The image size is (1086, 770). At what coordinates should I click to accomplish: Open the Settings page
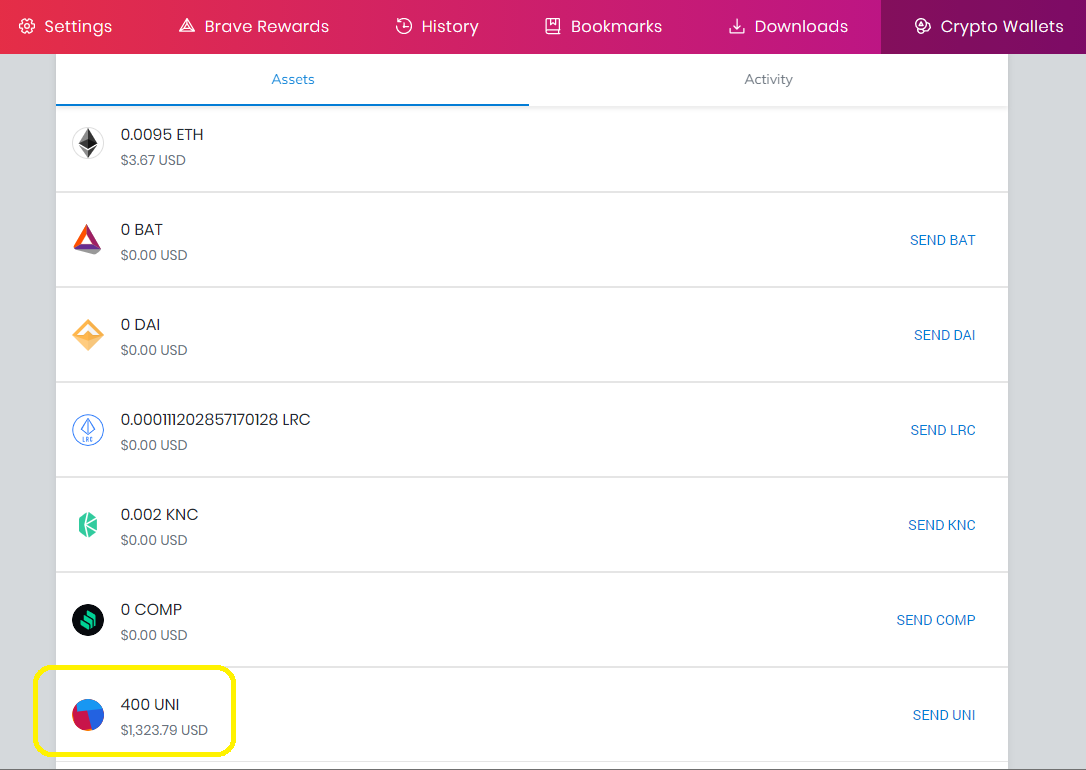[x=65, y=26]
